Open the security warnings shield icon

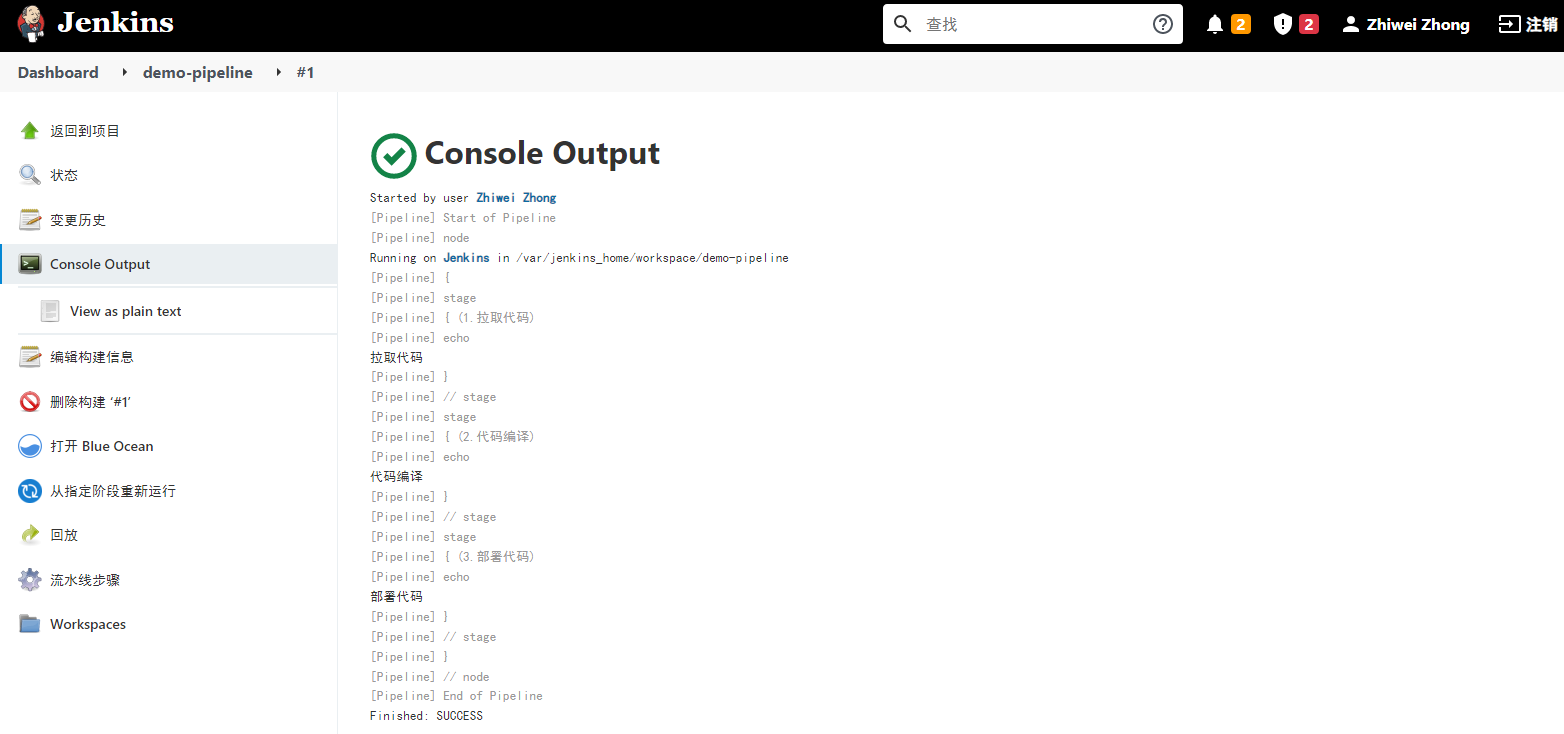click(1283, 24)
